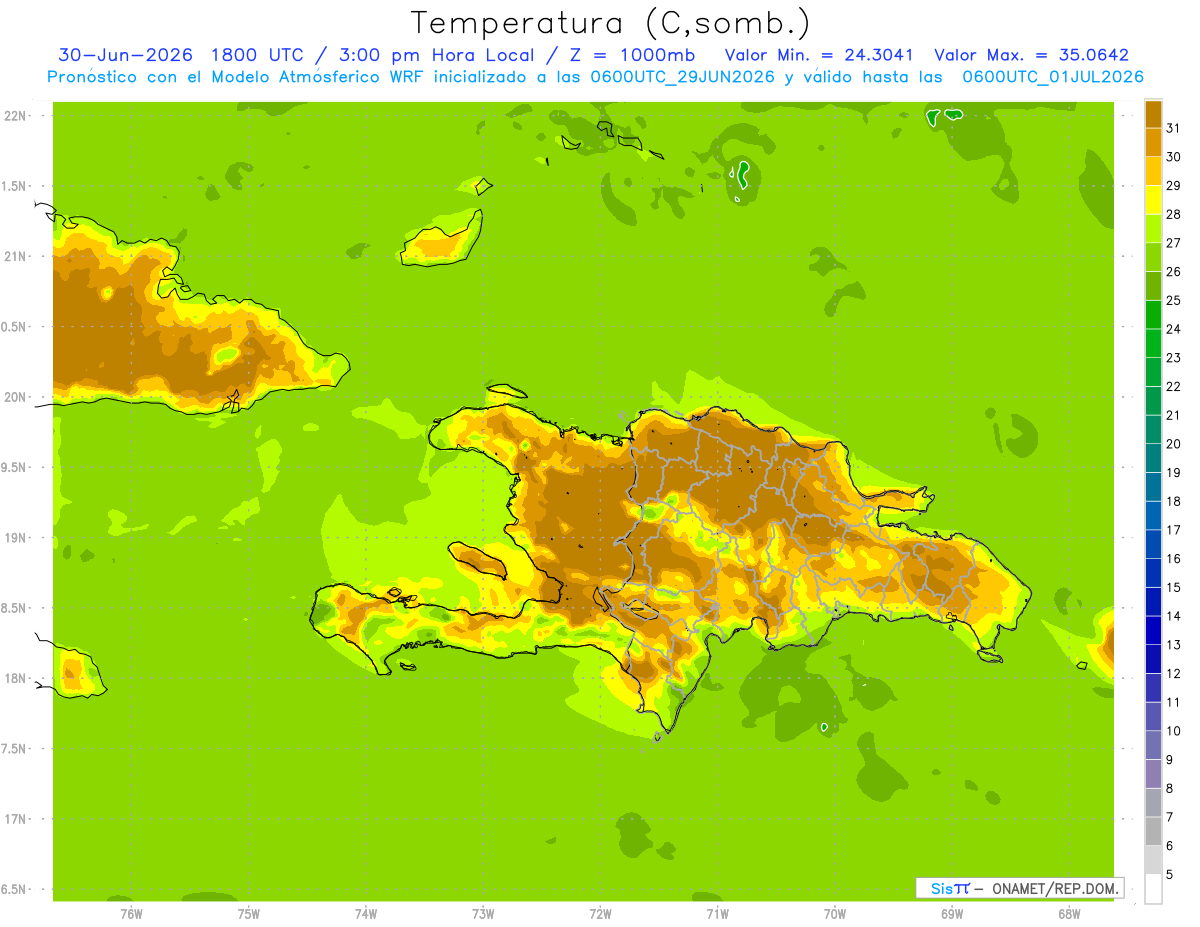Click the "75W" longitude label
This screenshot has height=927, width=1200.
tap(248, 914)
